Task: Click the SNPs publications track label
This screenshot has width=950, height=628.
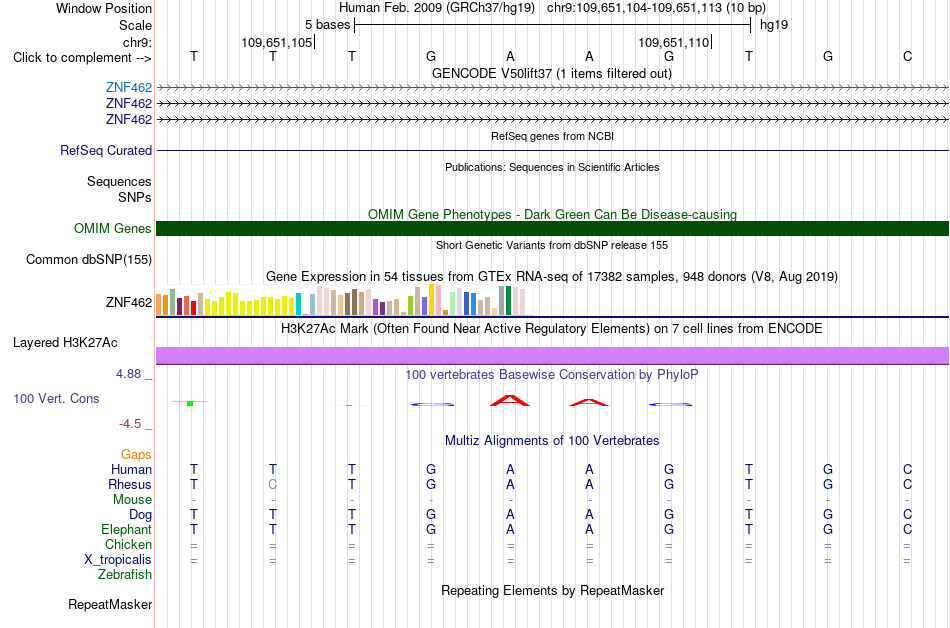Action: click(135, 197)
